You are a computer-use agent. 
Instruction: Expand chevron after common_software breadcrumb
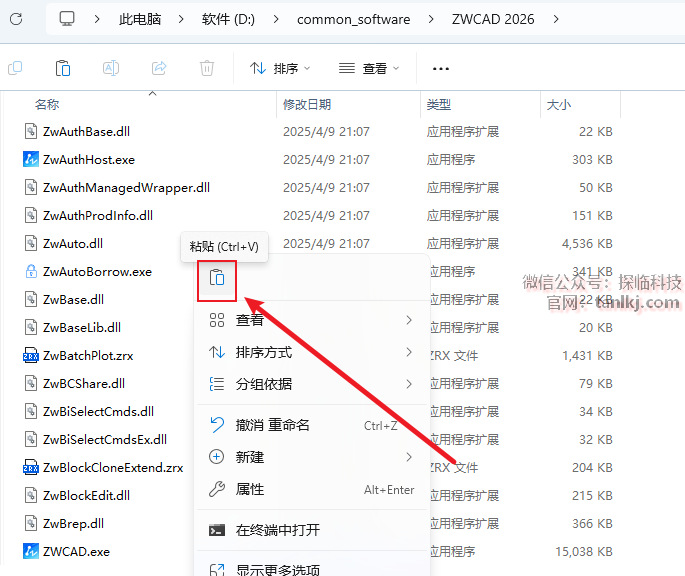point(431,19)
